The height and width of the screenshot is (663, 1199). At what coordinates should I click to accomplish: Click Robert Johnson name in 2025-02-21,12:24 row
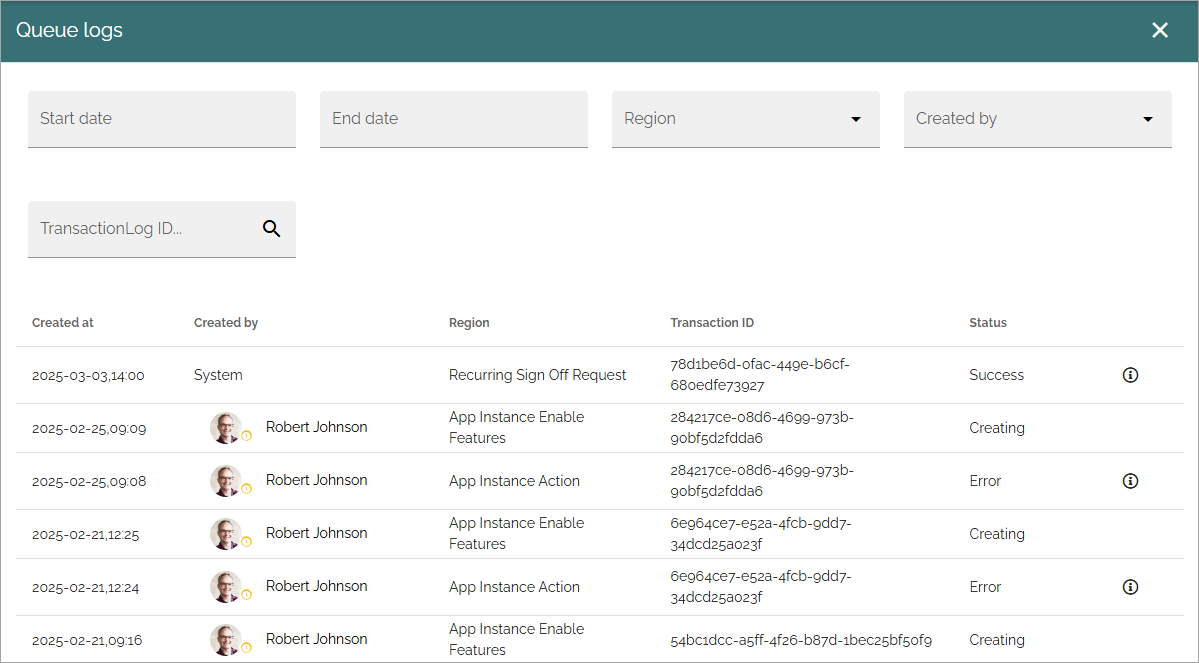(317, 586)
